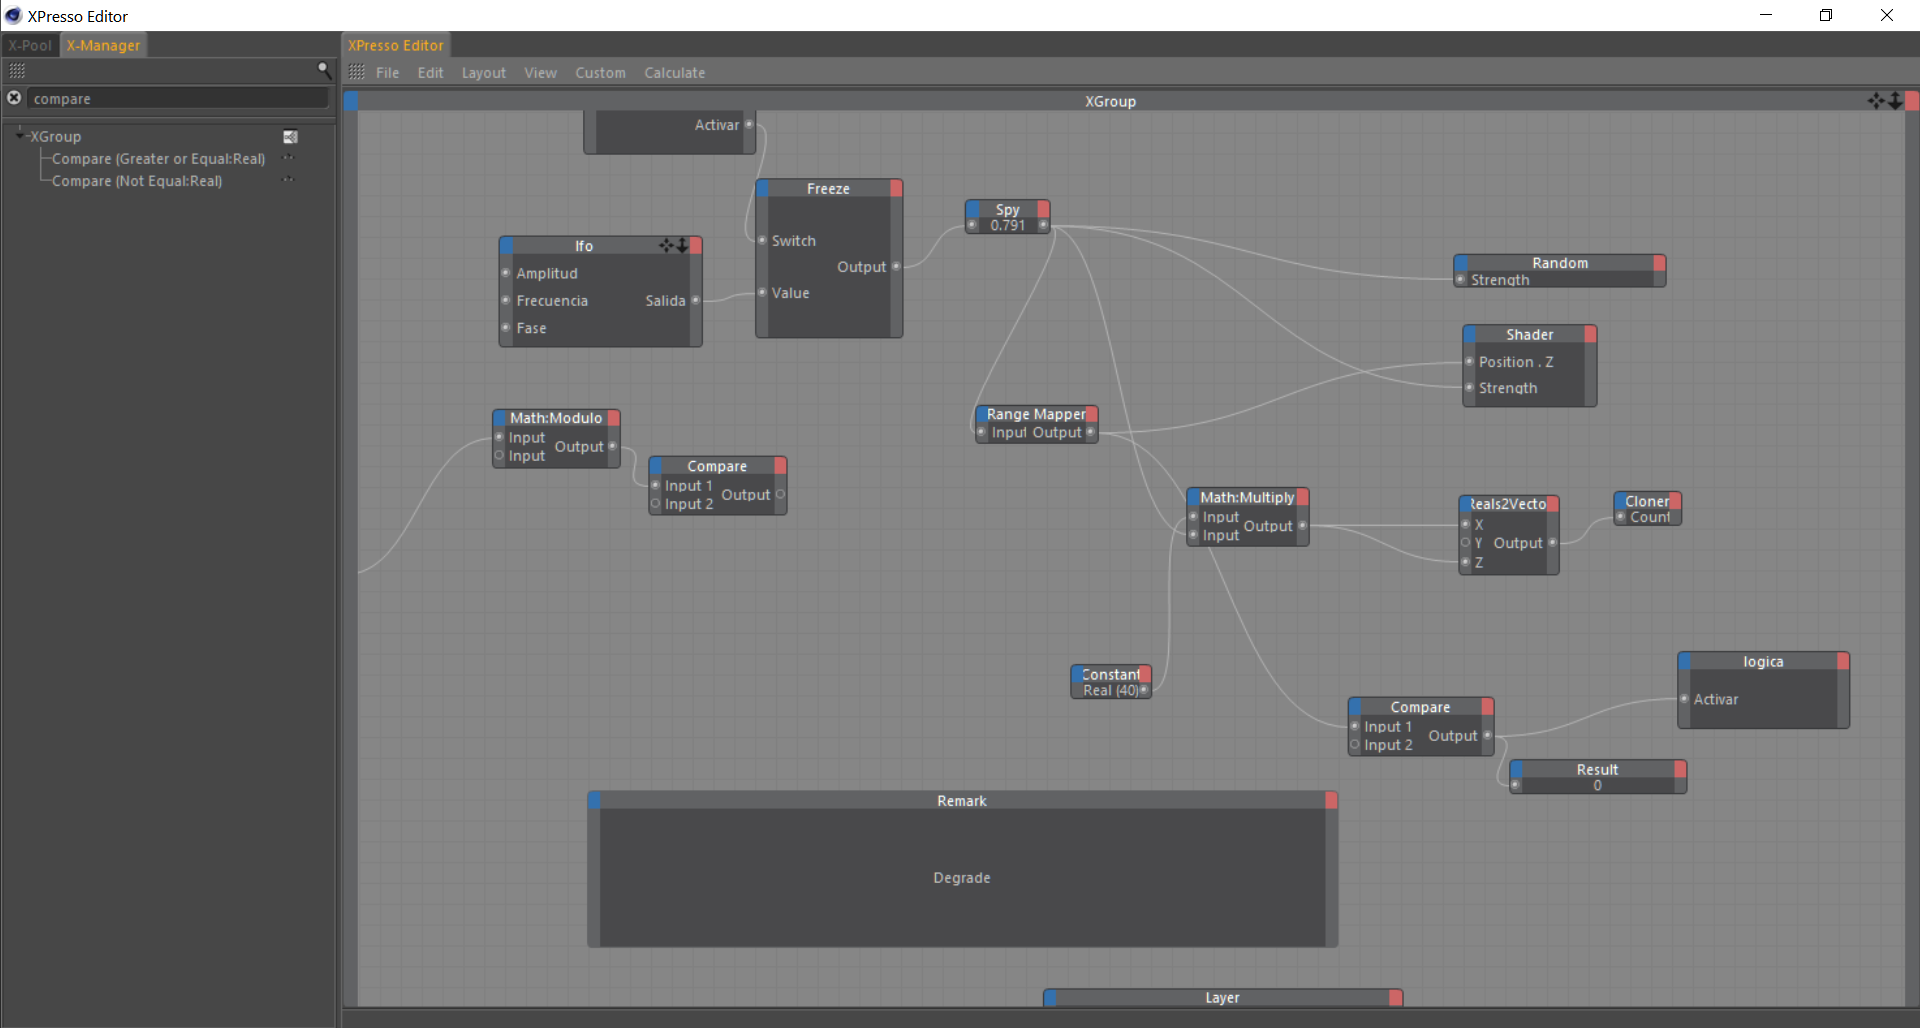Viewport: 1920px width, 1028px height.
Task: Click the Spy node's 0.791 value display
Action: [1009, 225]
